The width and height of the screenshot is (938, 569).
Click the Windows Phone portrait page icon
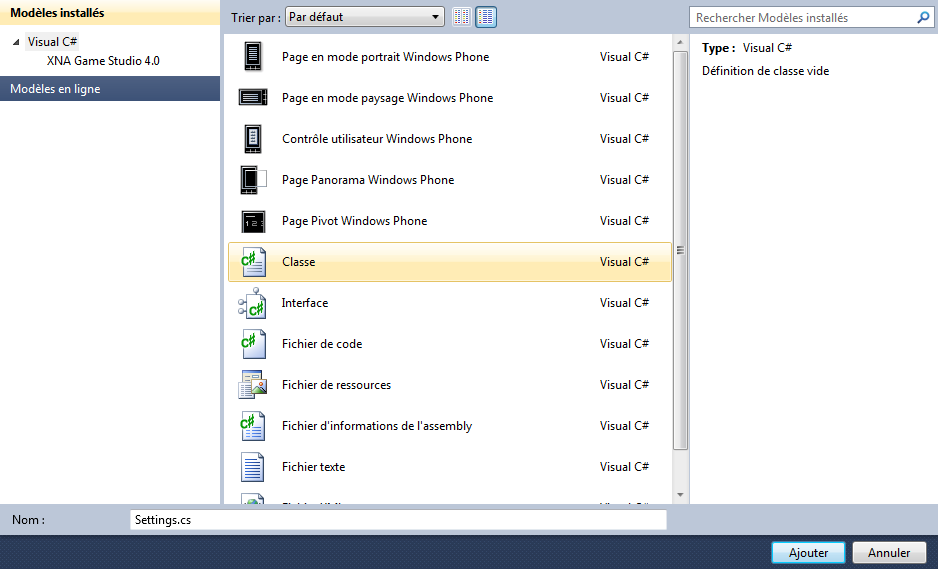coord(253,57)
